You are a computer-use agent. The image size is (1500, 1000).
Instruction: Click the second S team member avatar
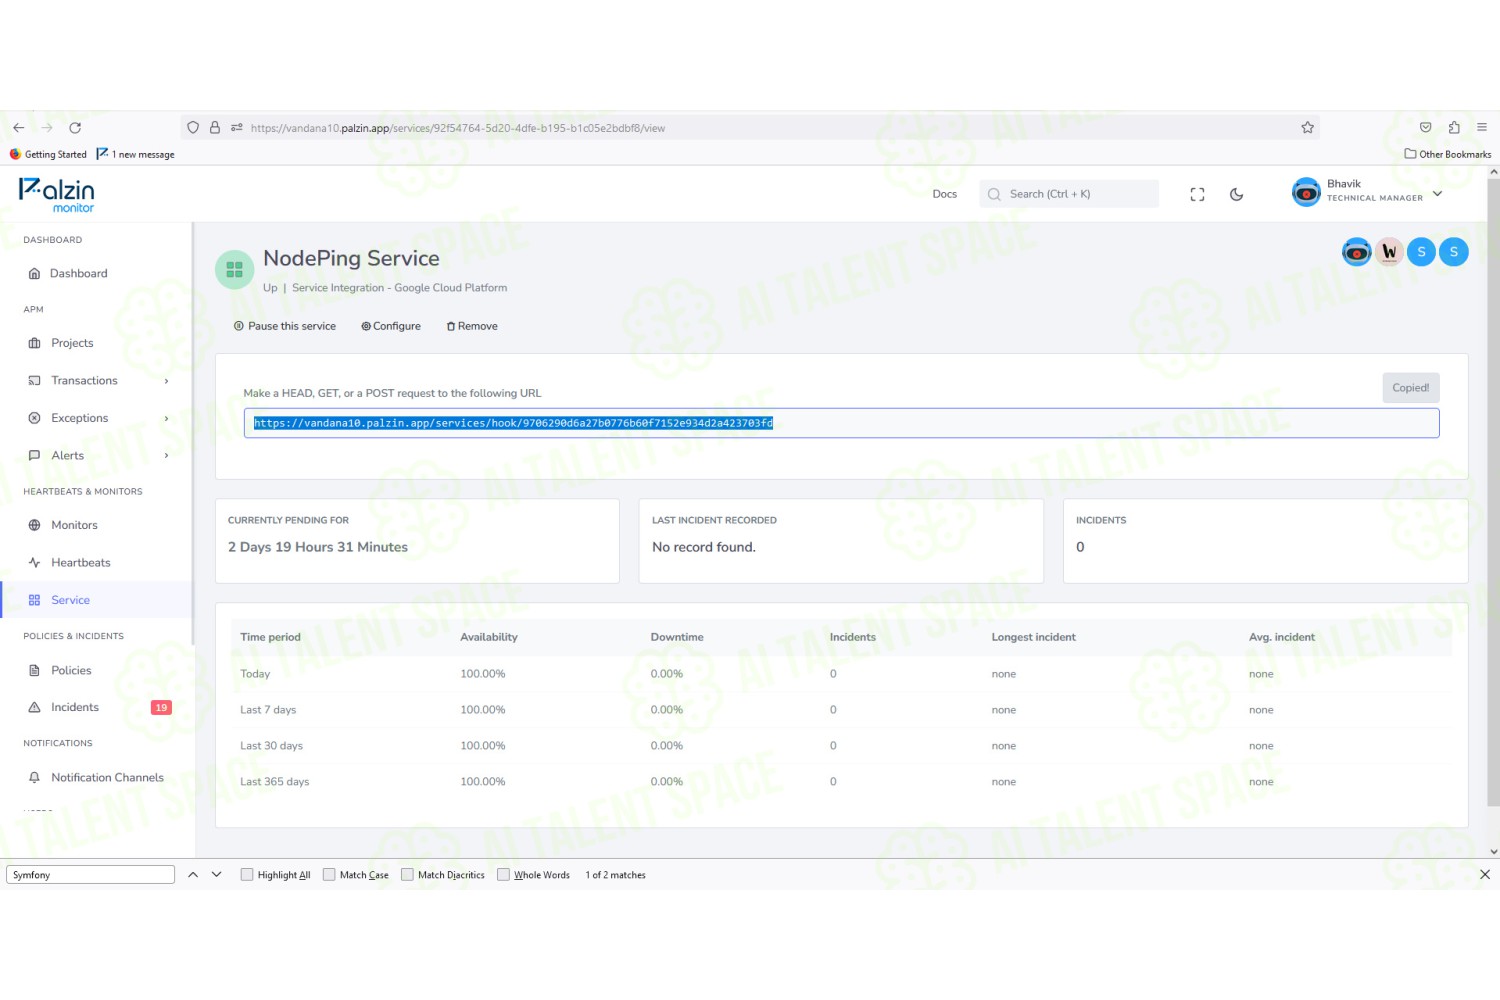(1454, 252)
